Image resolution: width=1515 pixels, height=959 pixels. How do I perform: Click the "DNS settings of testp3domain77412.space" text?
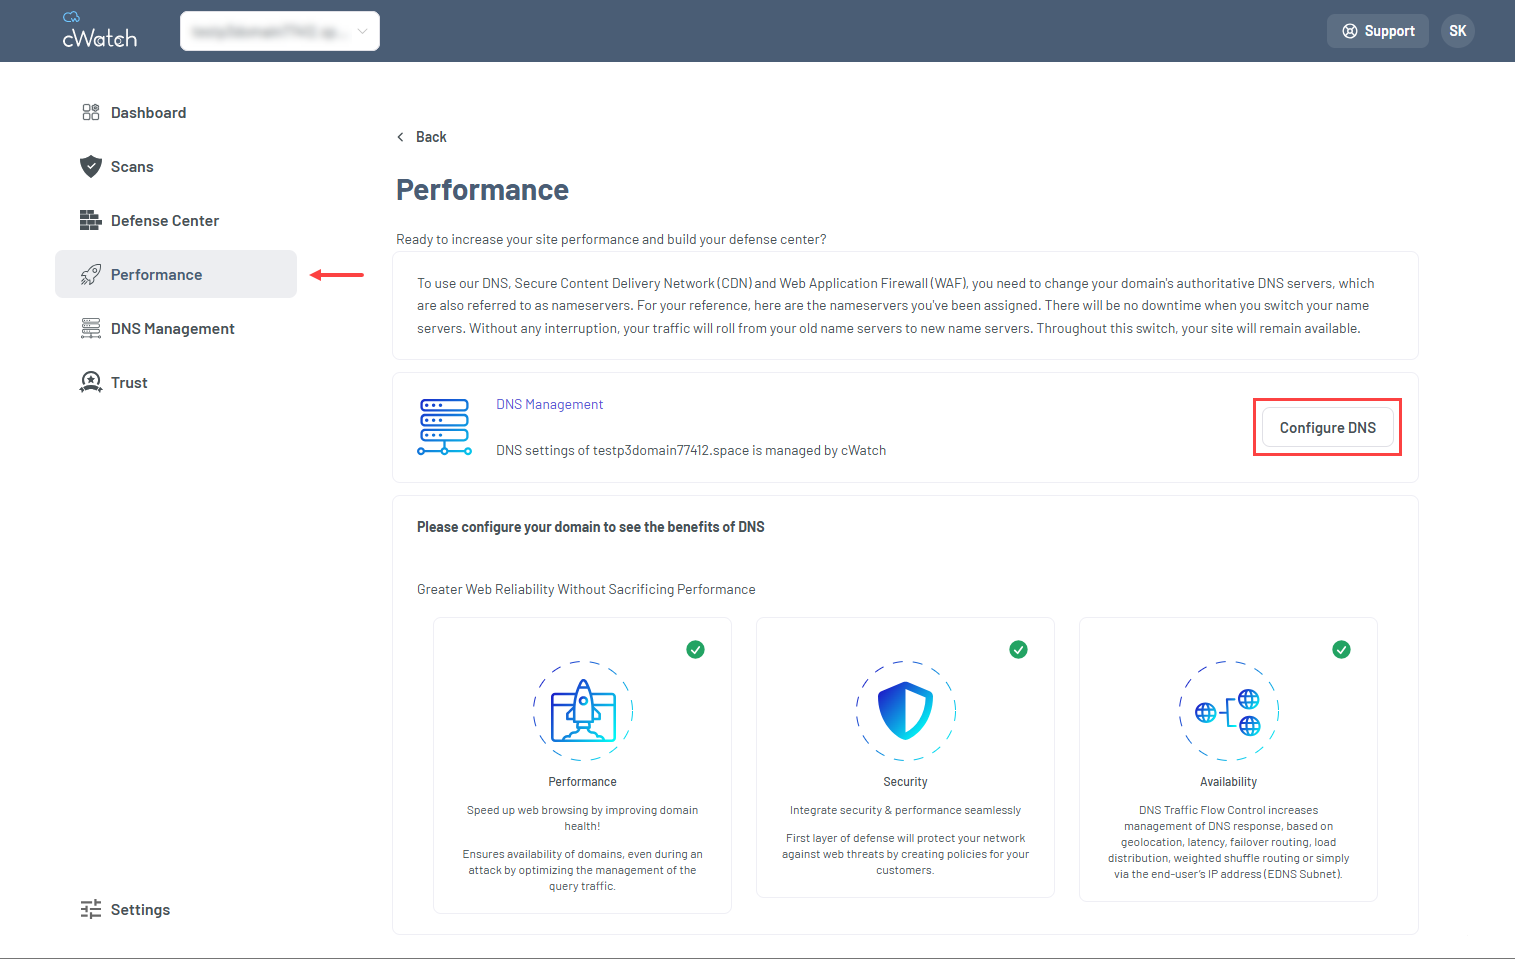[x=691, y=451]
